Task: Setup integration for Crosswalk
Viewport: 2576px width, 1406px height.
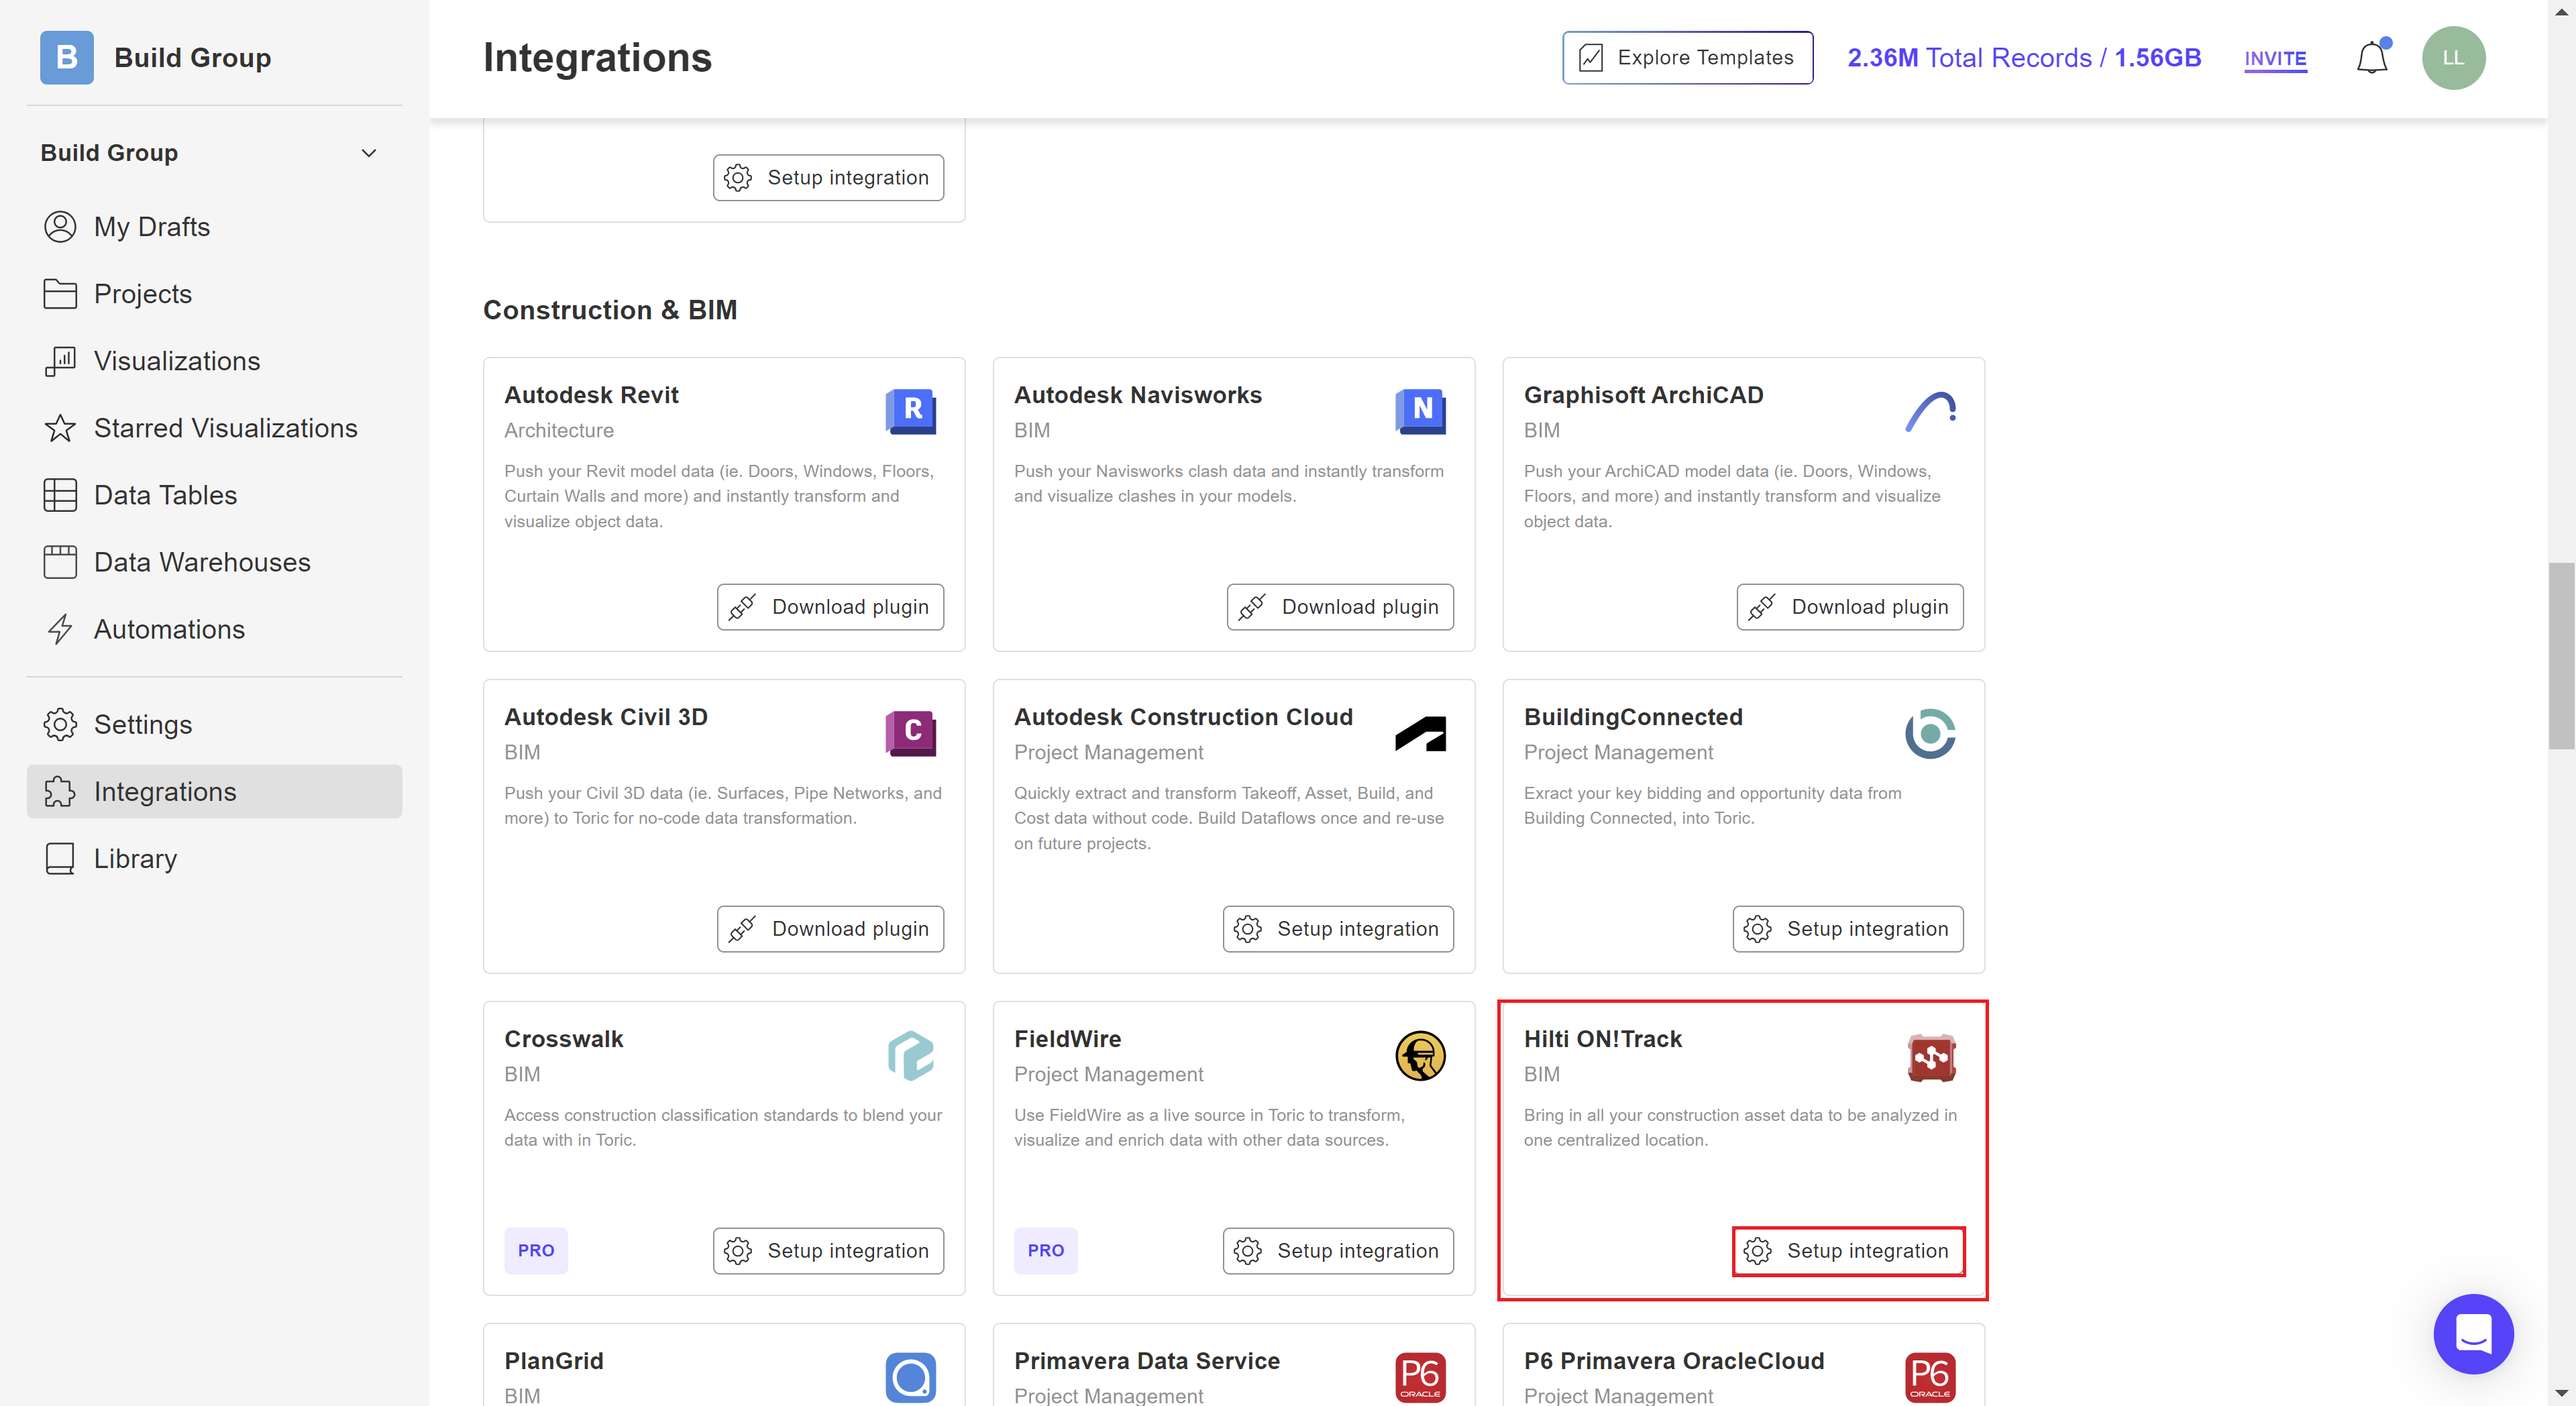Action: (828, 1251)
